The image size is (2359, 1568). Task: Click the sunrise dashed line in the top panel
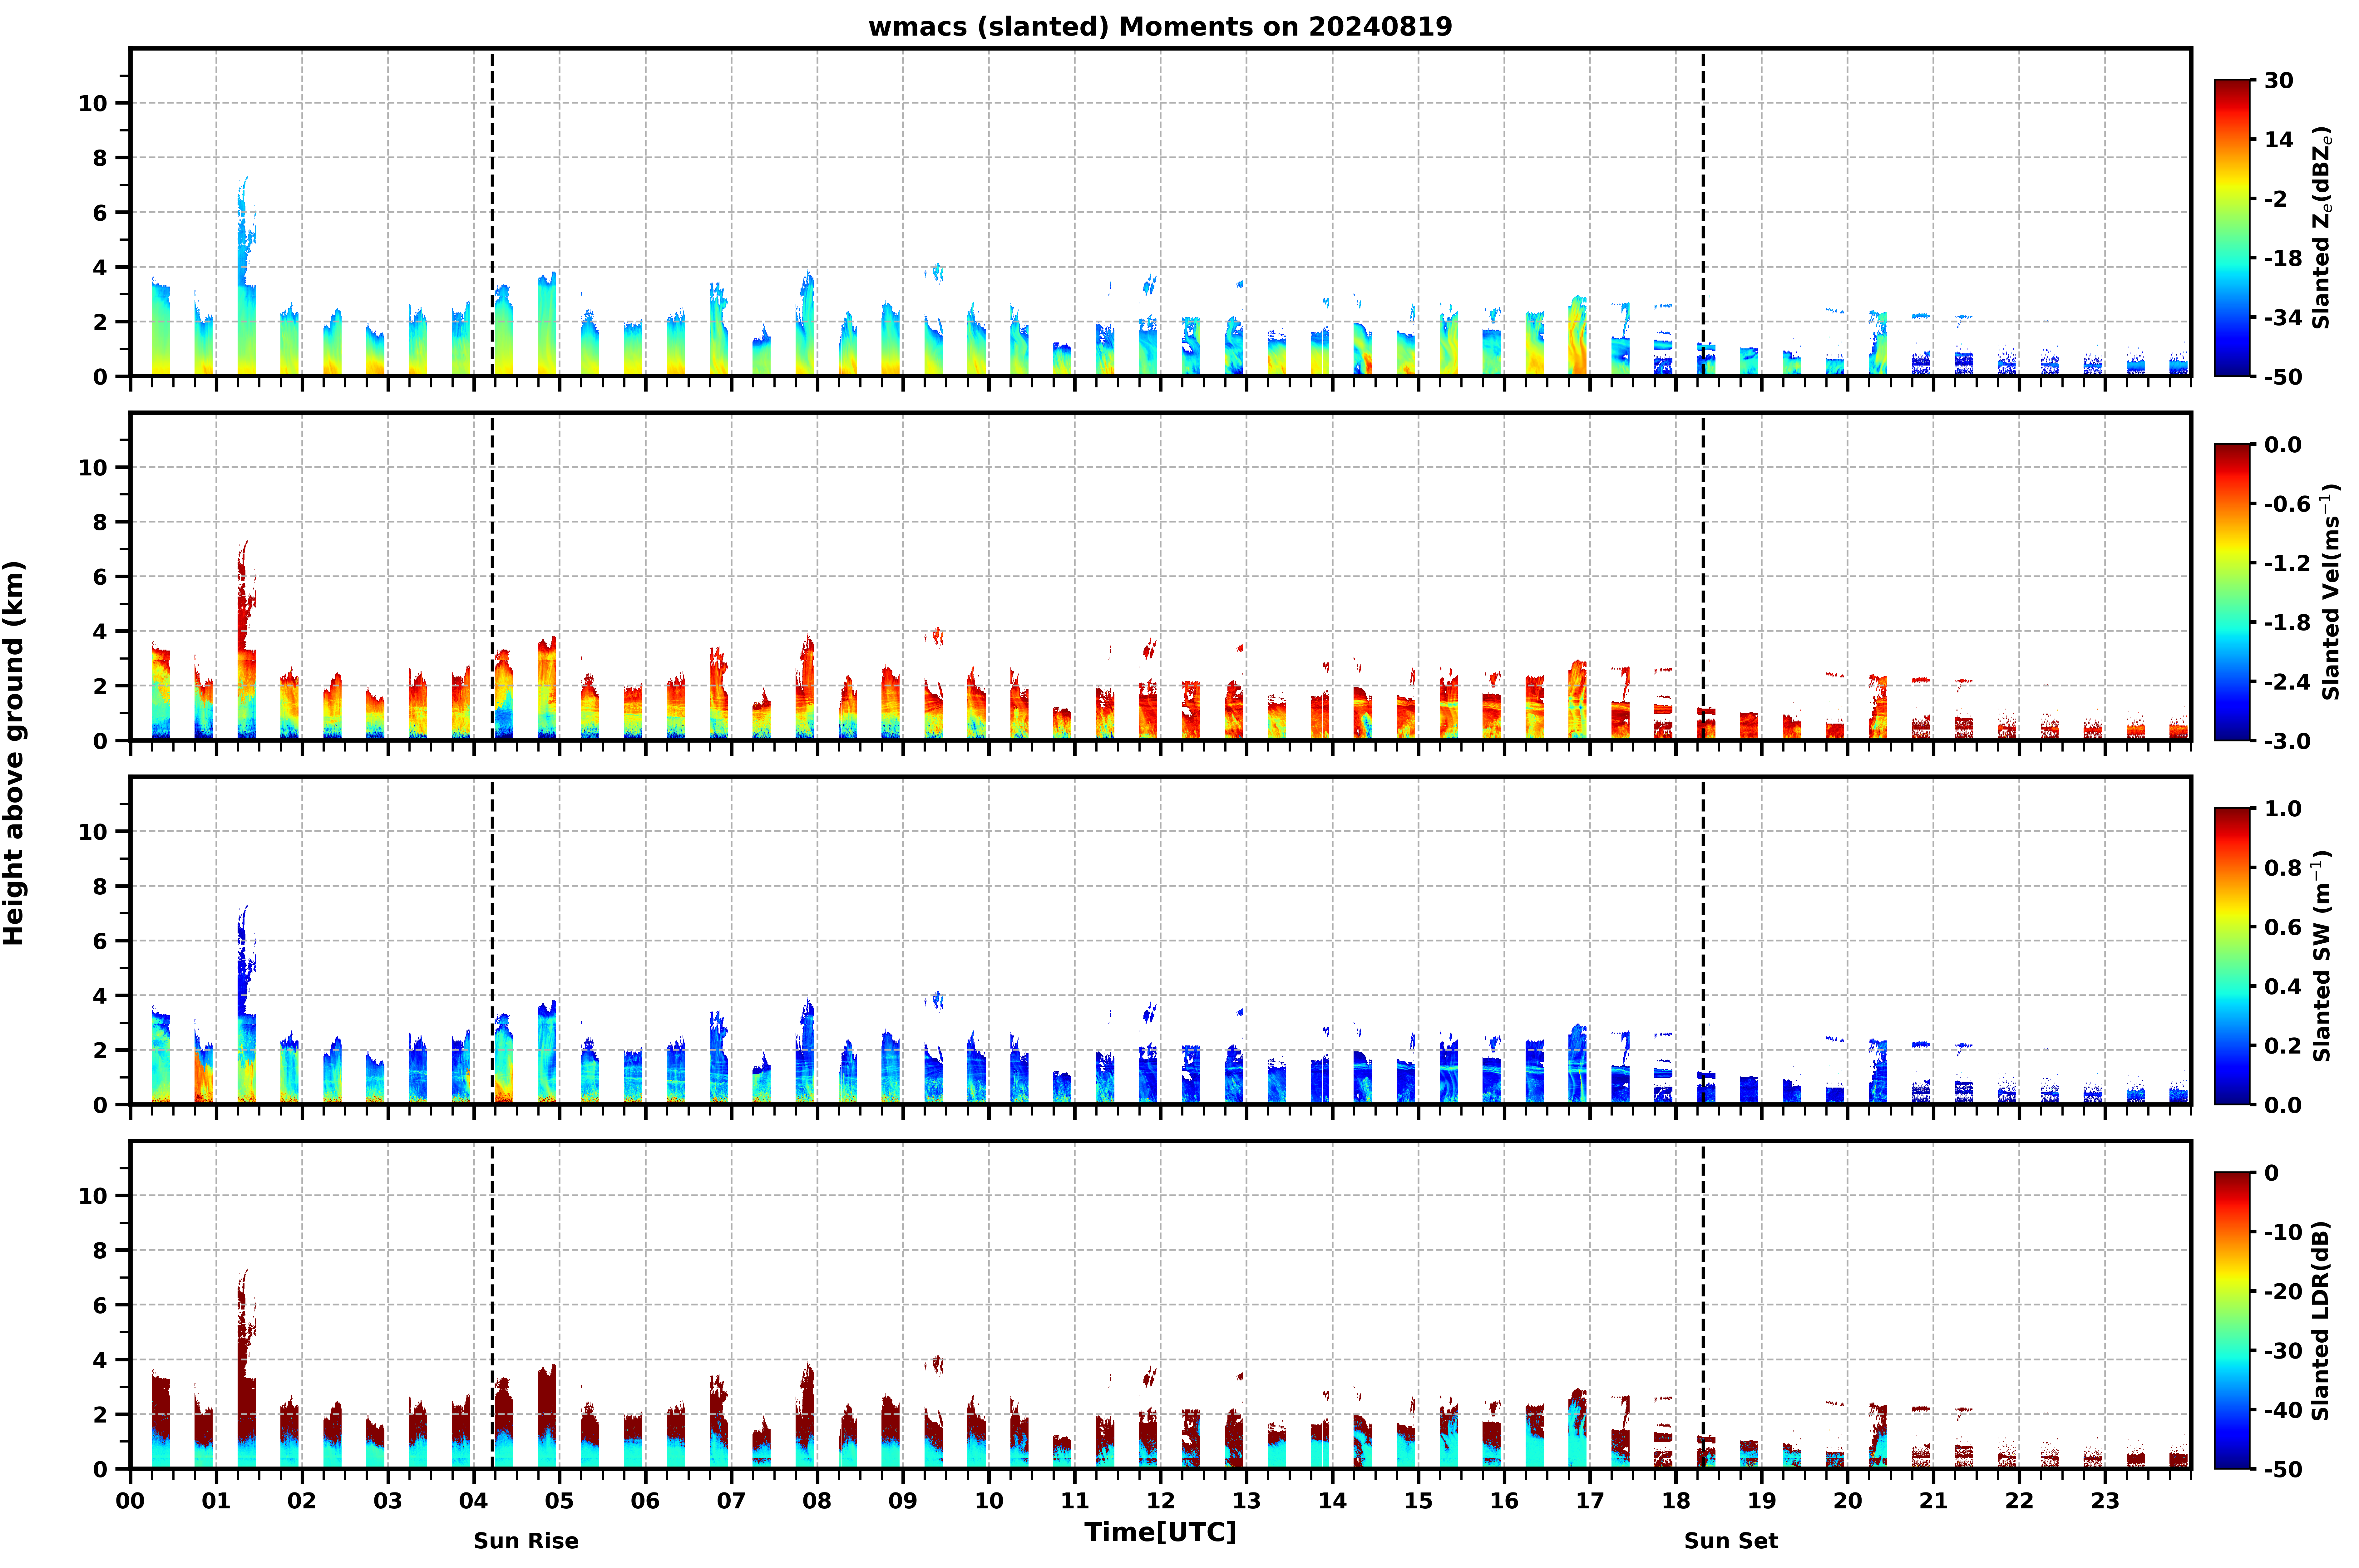(492, 212)
